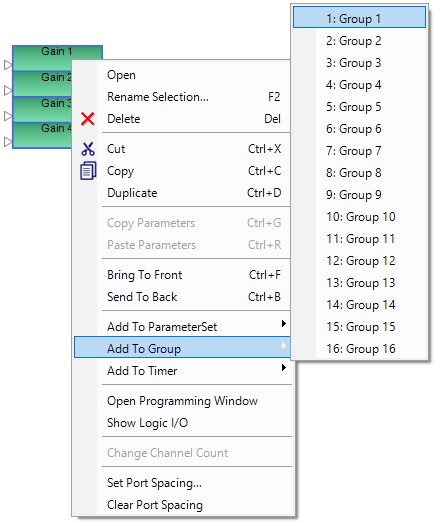Click the scissors Cut icon
The width and height of the screenshot is (435, 523).
point(88,149)
